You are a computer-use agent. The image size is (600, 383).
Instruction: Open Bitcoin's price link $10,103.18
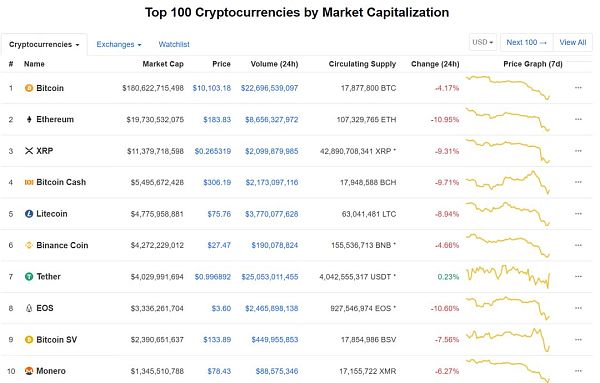pyautogui.click(x=212, y=88)
